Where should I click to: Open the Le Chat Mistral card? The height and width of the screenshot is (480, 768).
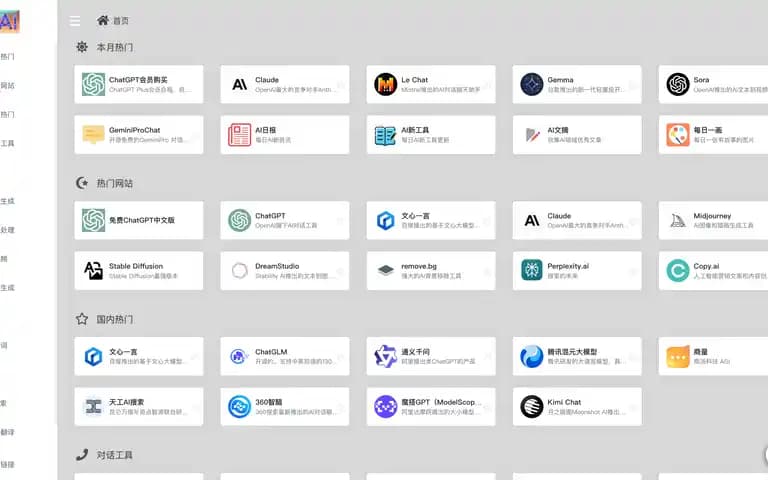tap(431, 84)
